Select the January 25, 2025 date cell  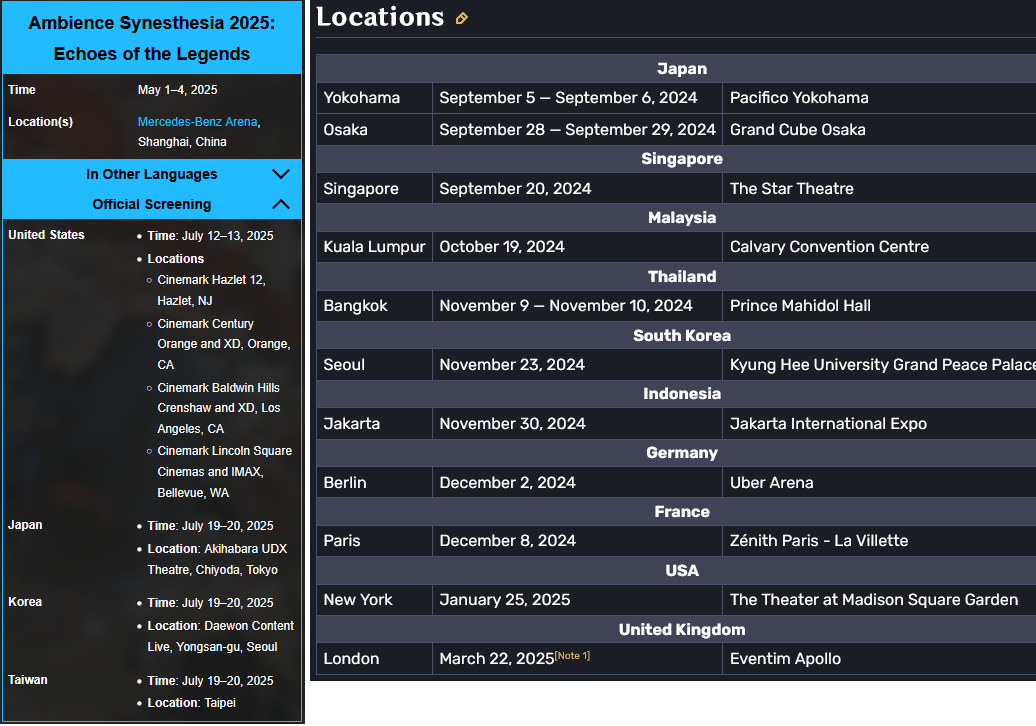click(x=577, y=600)
